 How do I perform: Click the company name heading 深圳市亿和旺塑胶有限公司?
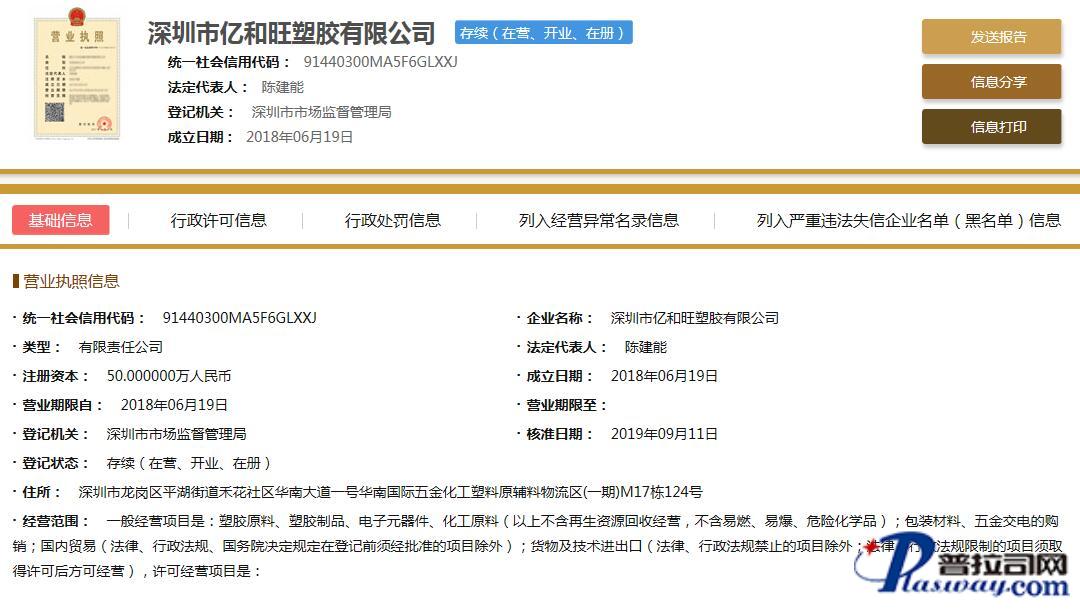[x=291, y=33]
